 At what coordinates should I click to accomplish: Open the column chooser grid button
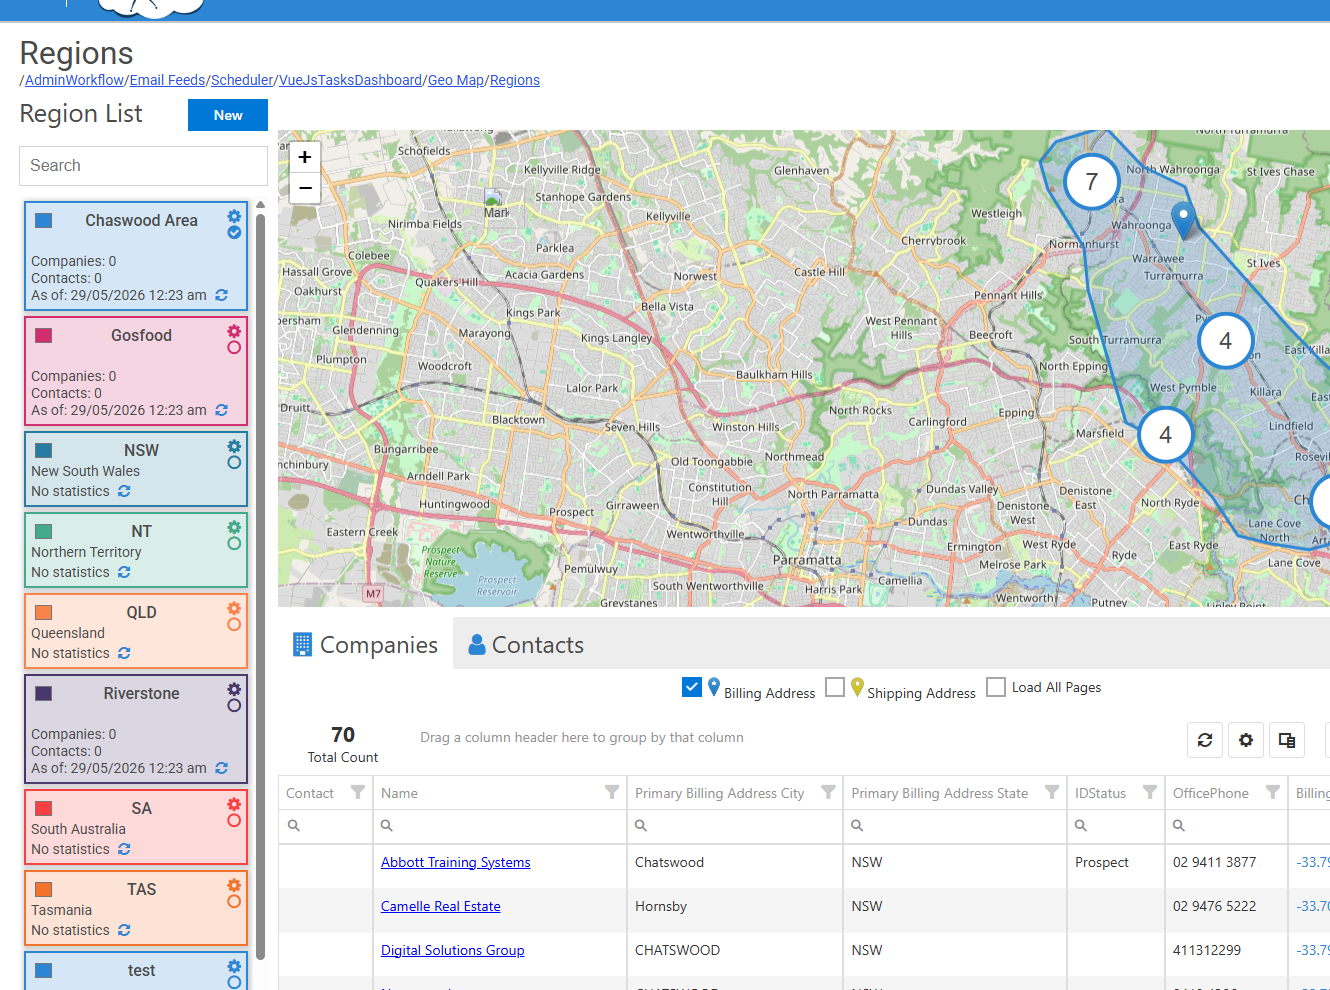(x=1287, y=740)
